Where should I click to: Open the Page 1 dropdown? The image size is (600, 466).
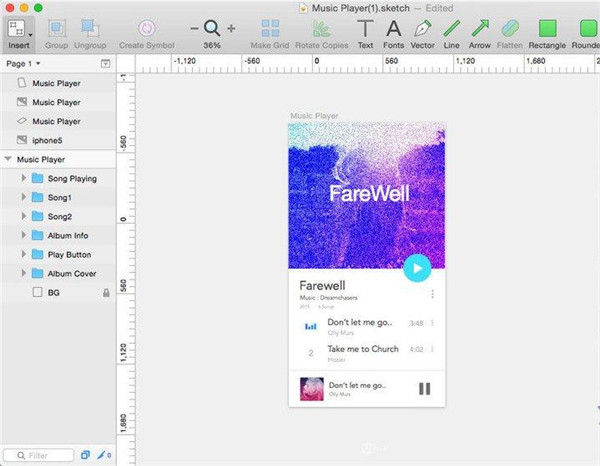tap(24, 64)
